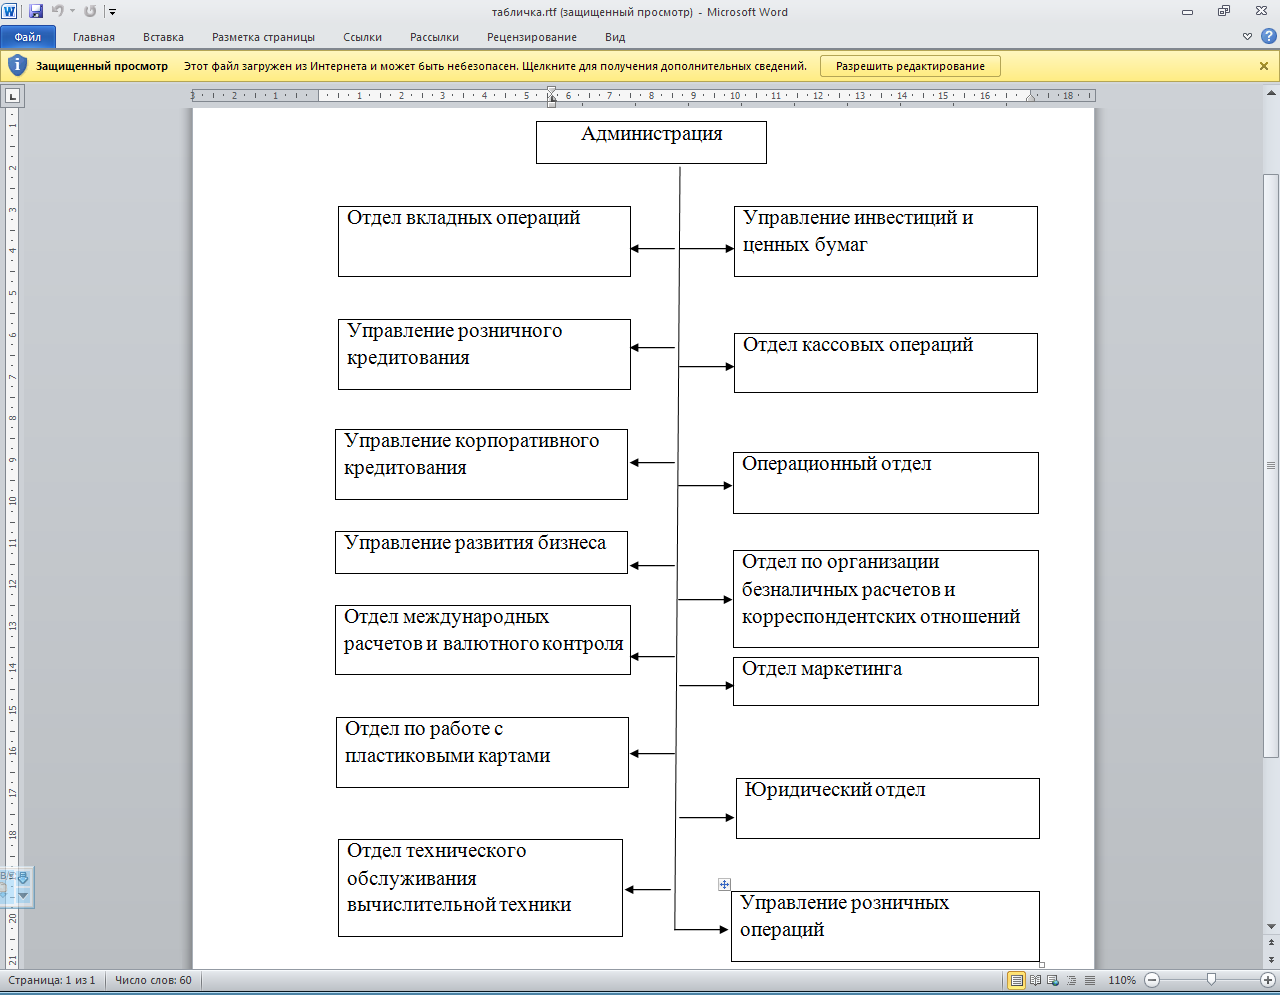Click Управление инвестиций и ценных бумаг text

pos(858,231)
